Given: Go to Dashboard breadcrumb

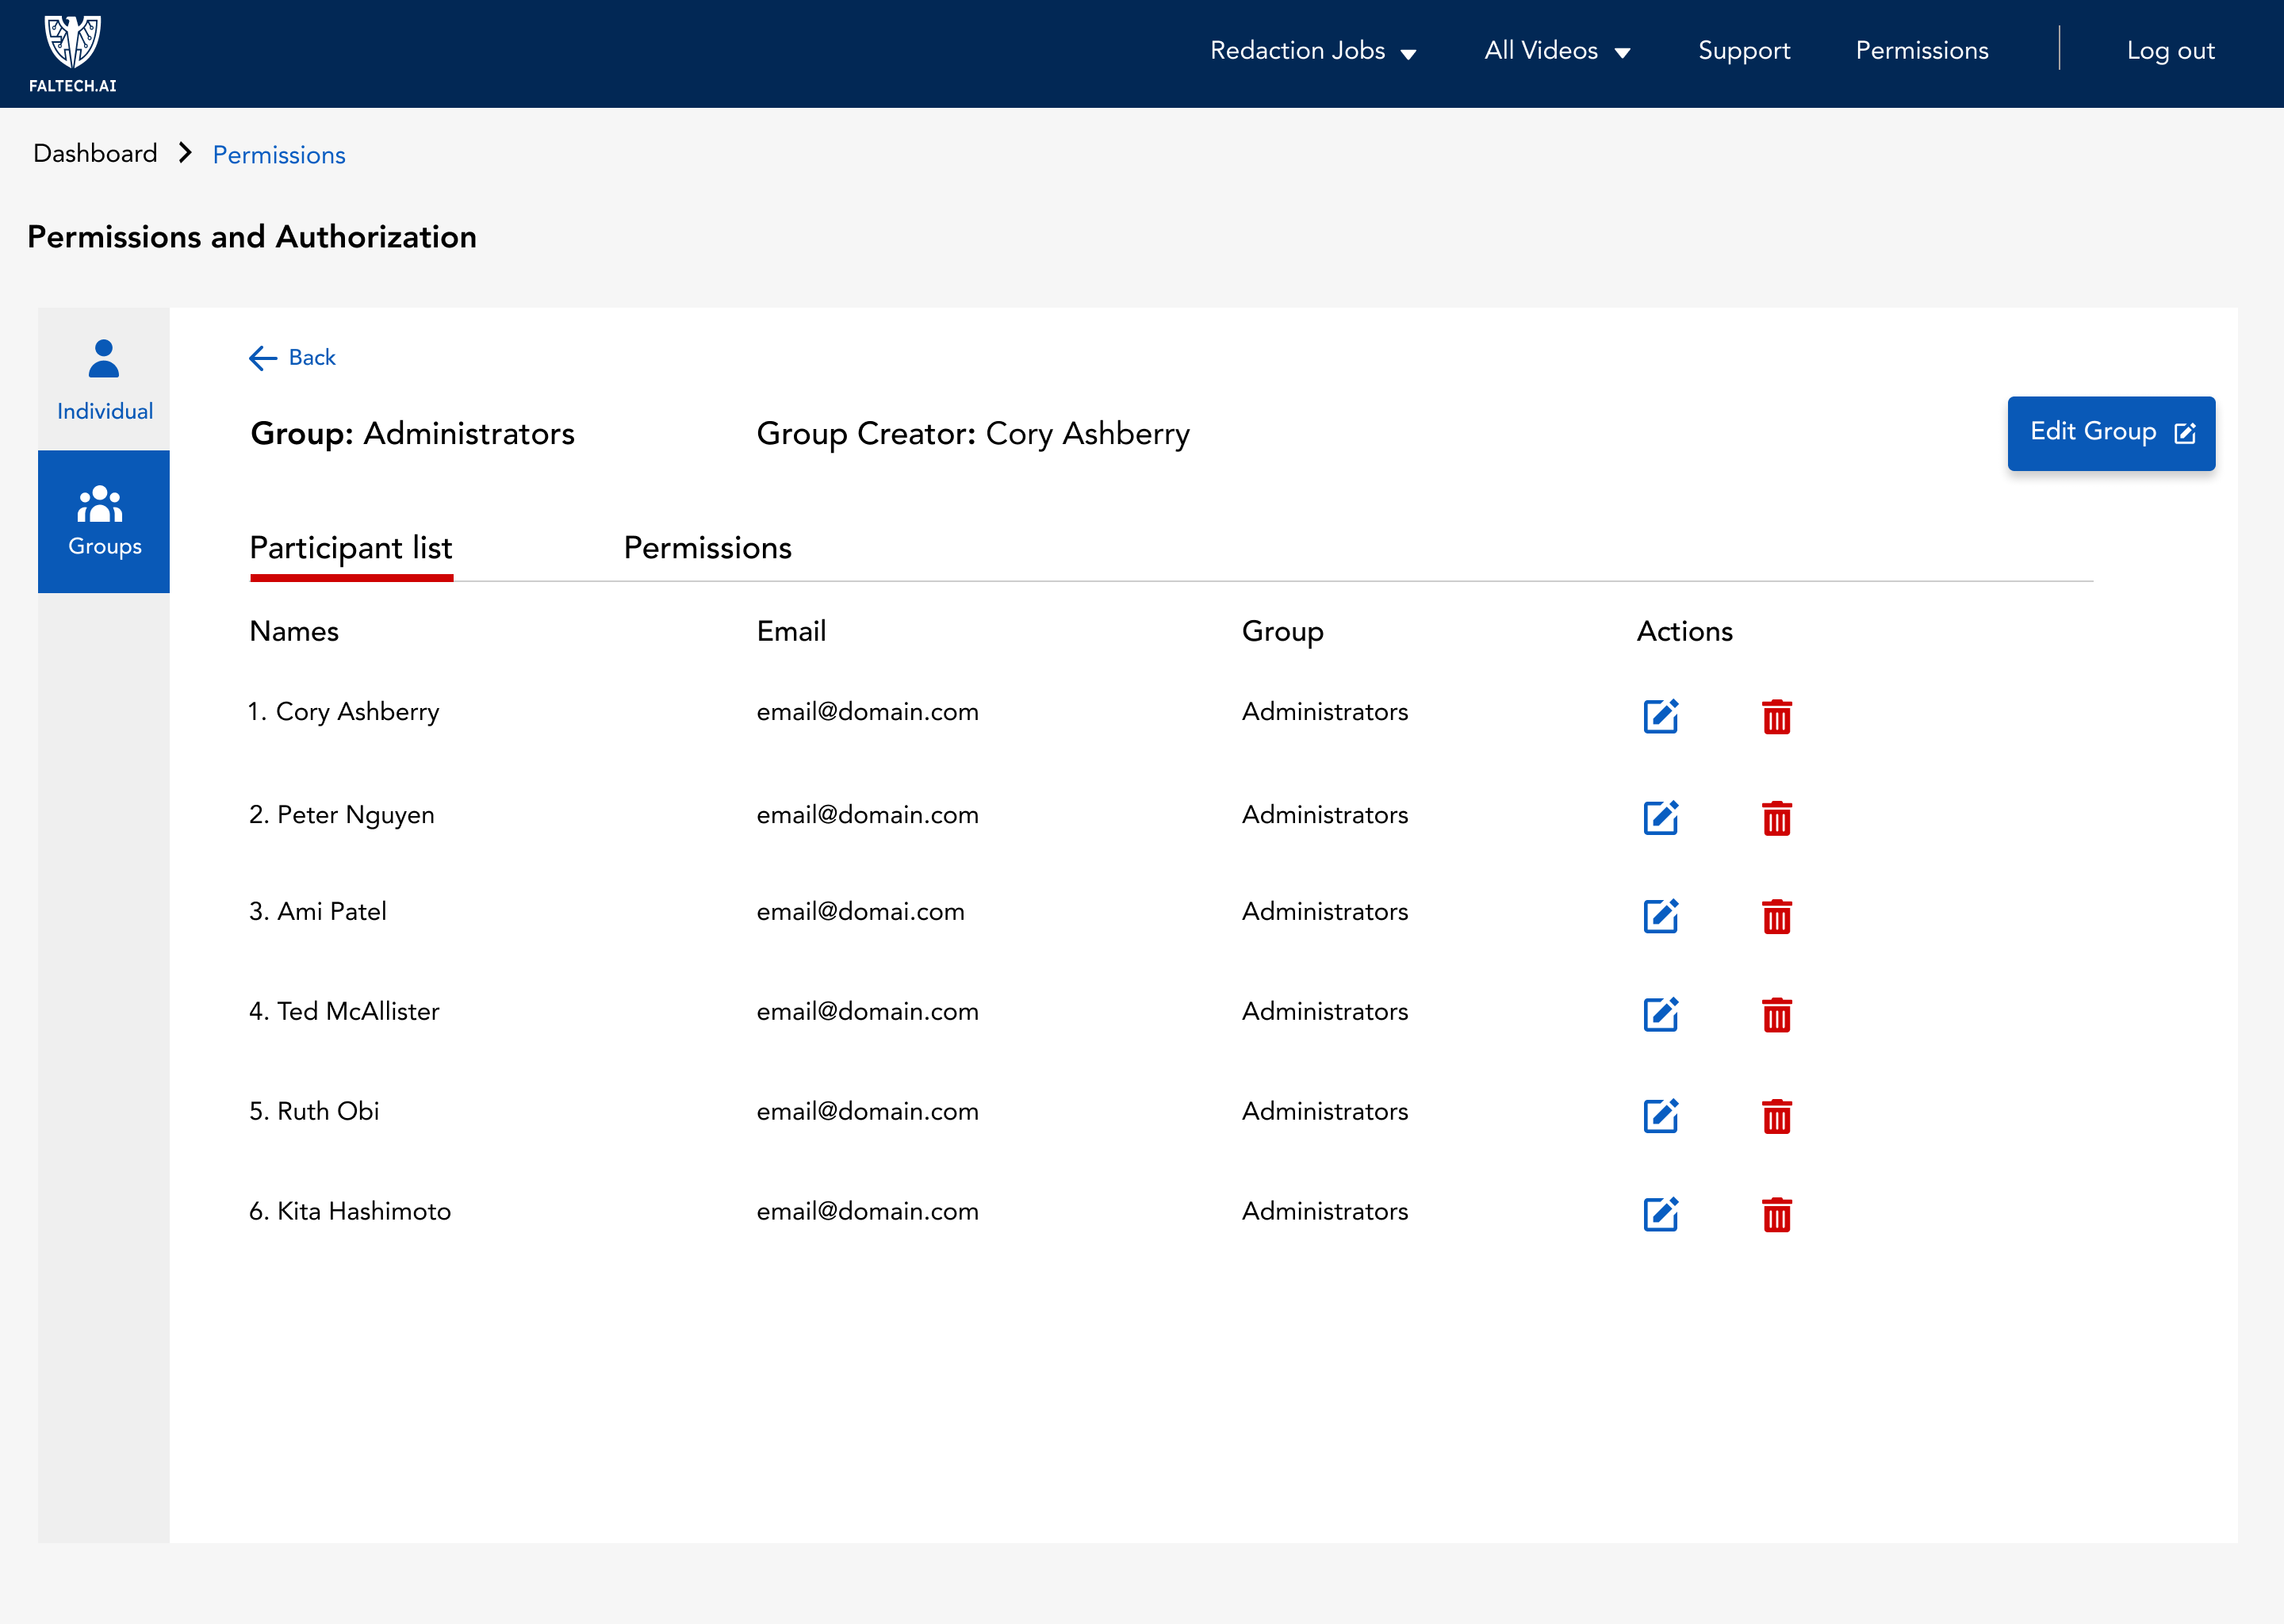Looking at the screenshot, I should pos(95,153).
